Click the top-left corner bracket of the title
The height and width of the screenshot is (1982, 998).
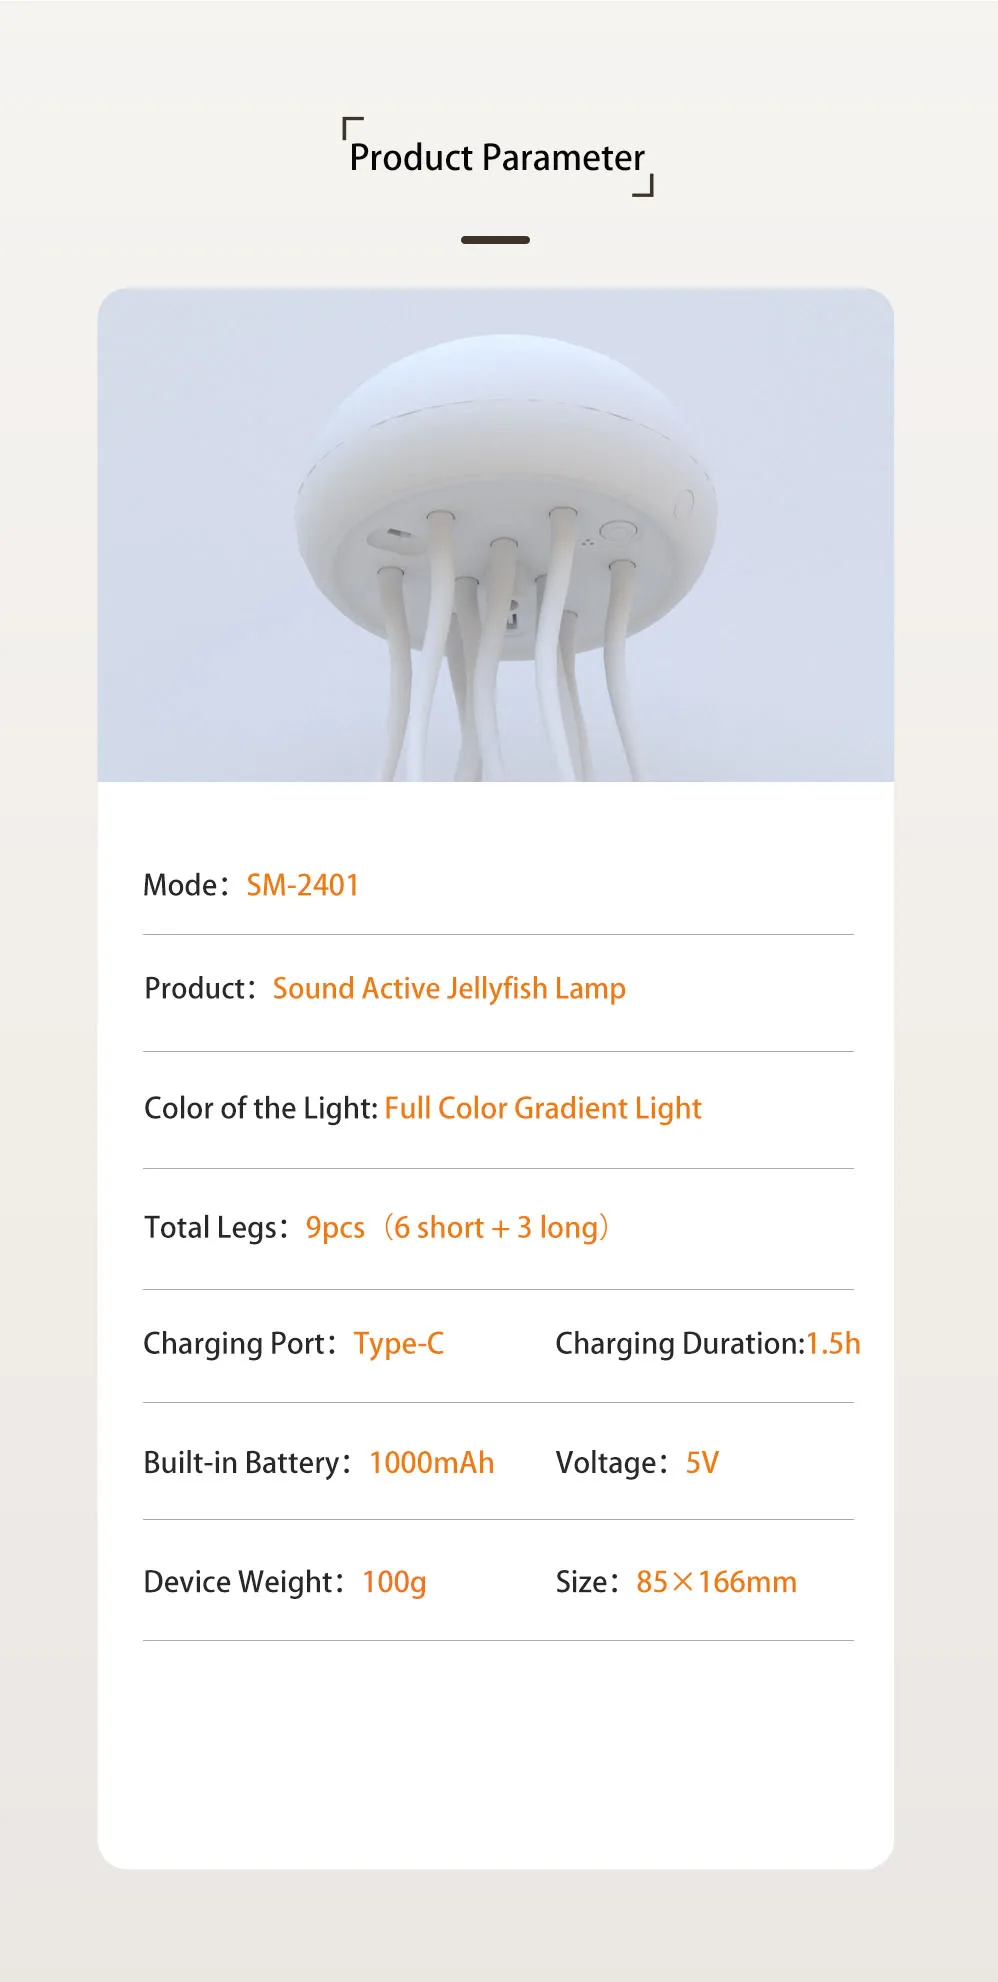tap(351, 126)
